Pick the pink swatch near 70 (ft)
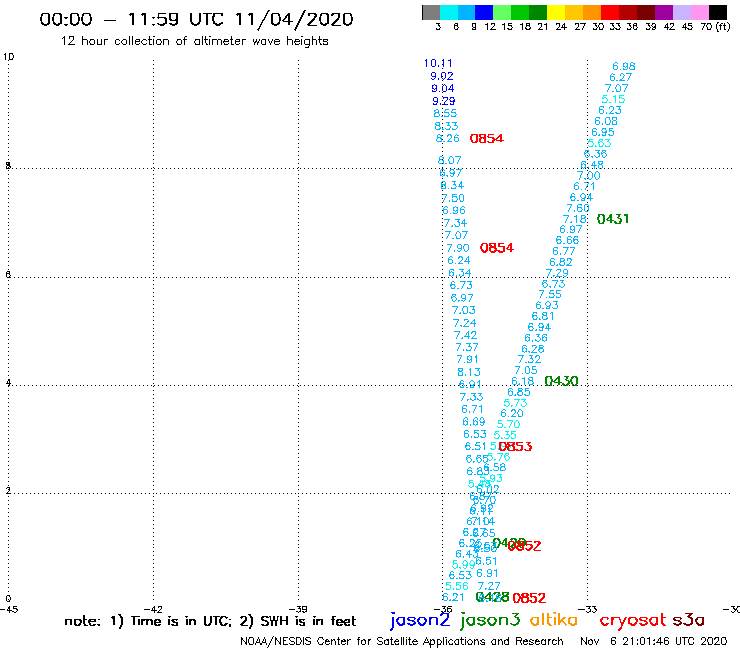The image size is (740, 650). click(699, 12)
